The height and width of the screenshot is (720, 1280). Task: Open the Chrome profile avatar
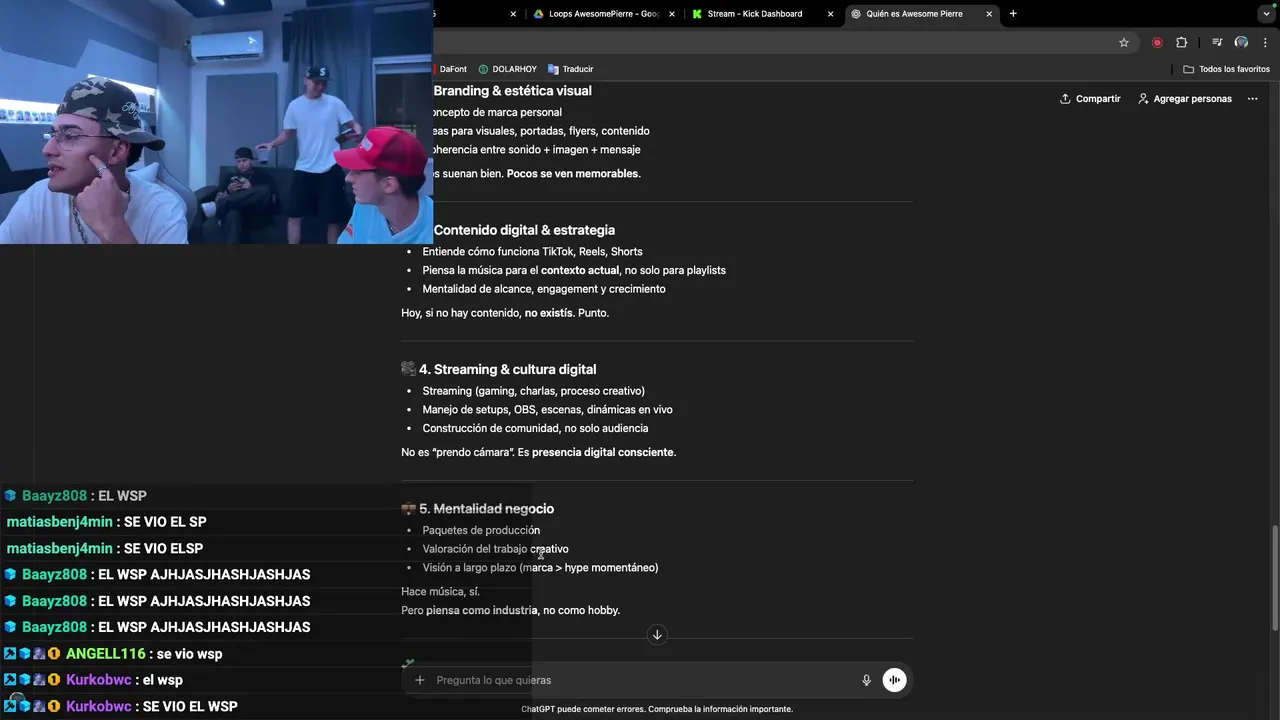coord(1241,42)
